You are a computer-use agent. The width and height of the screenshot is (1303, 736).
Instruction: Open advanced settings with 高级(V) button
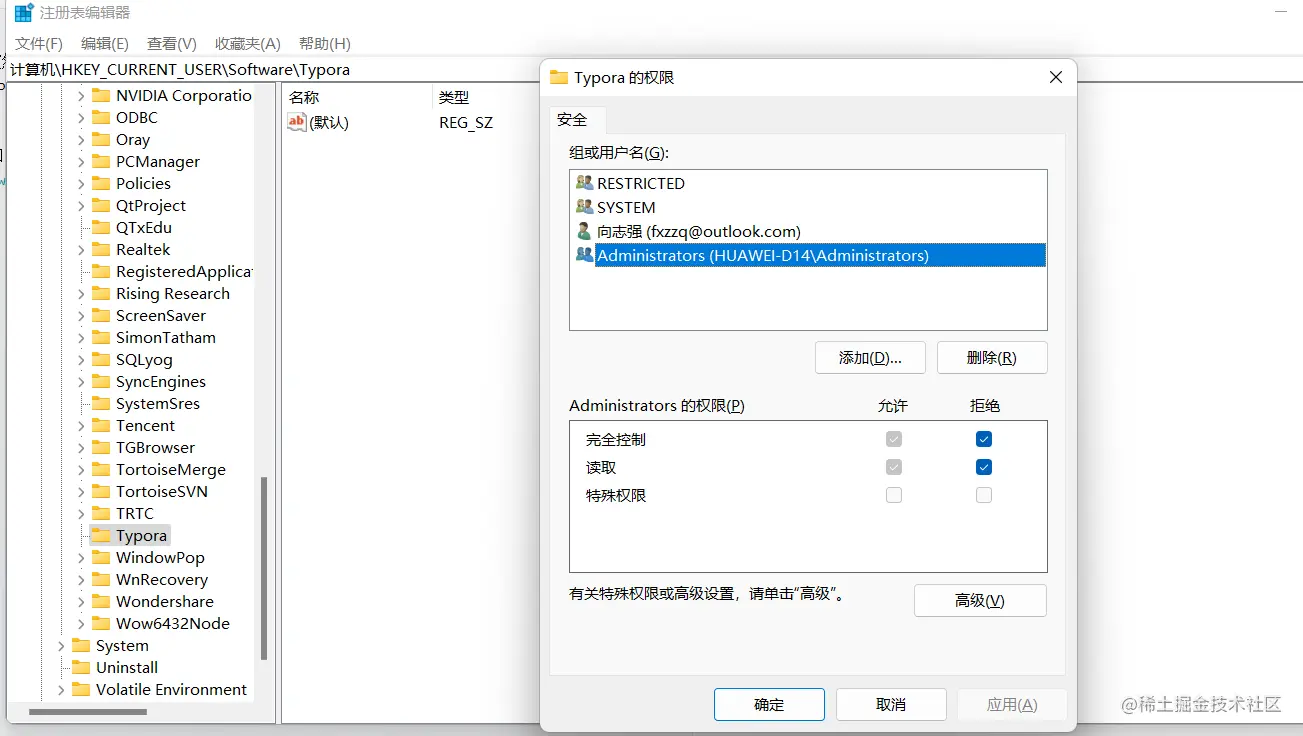click(980, 600)
